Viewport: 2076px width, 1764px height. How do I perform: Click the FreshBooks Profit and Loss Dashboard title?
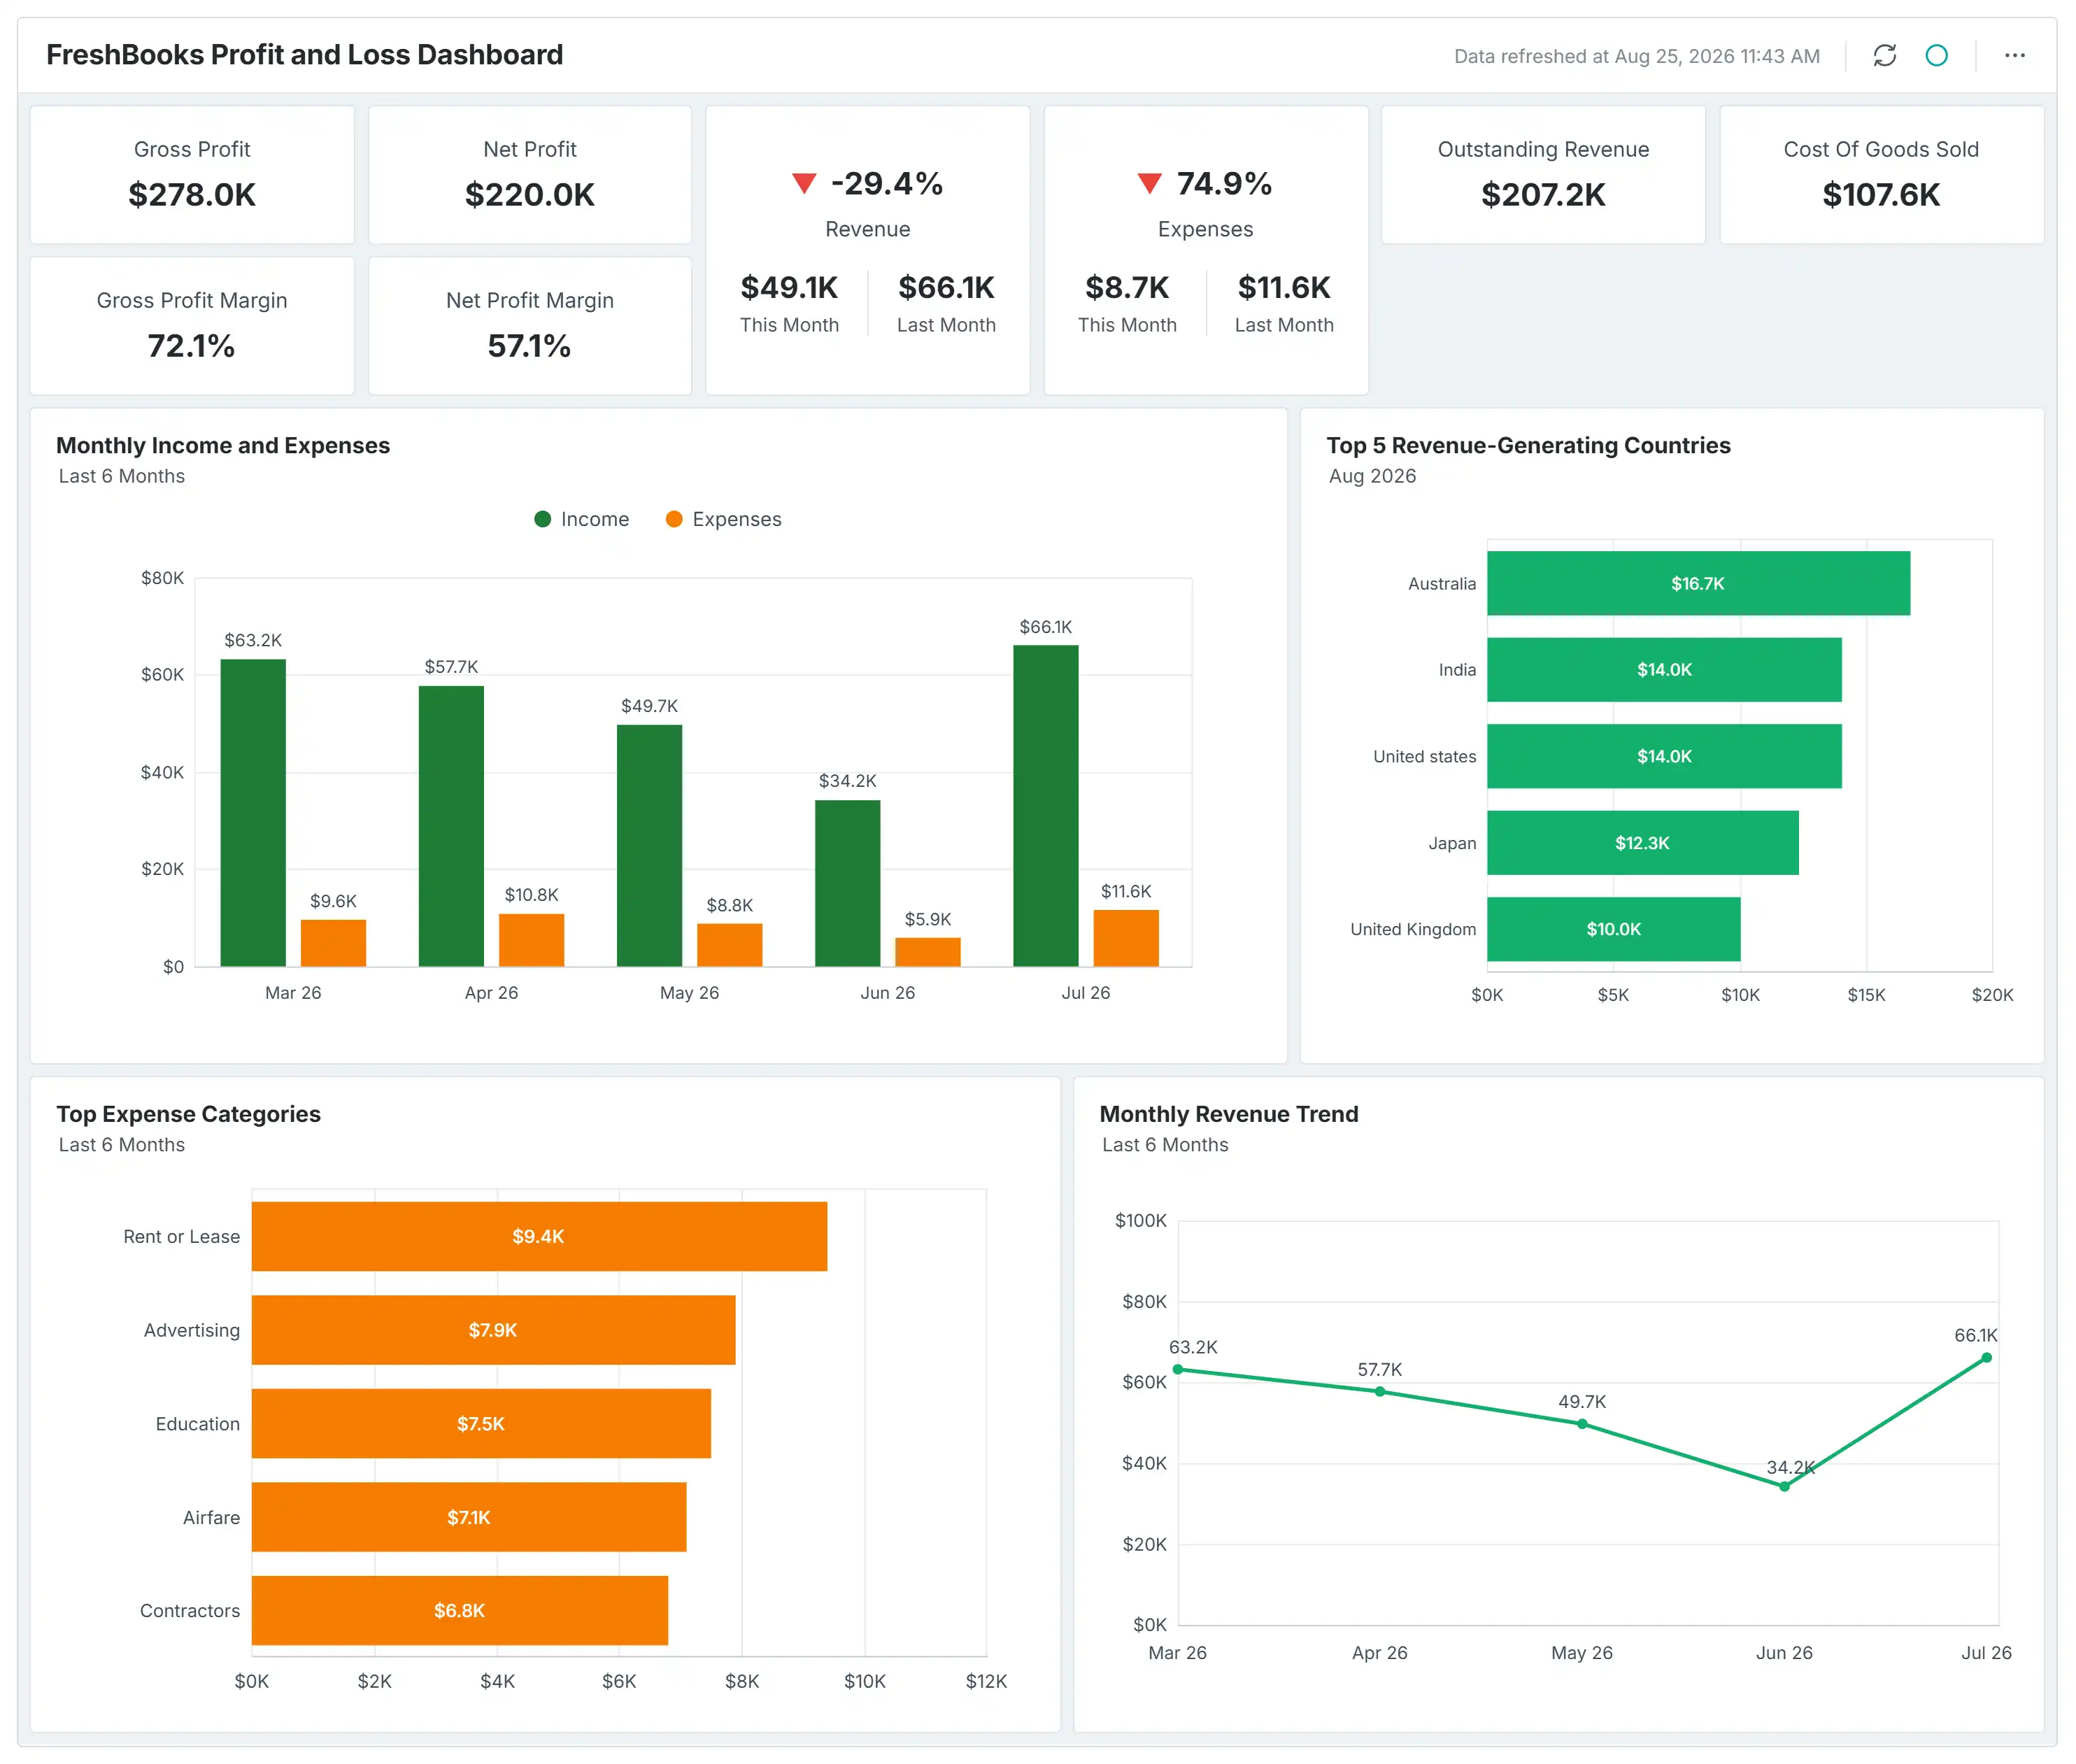tap(305, 55)
